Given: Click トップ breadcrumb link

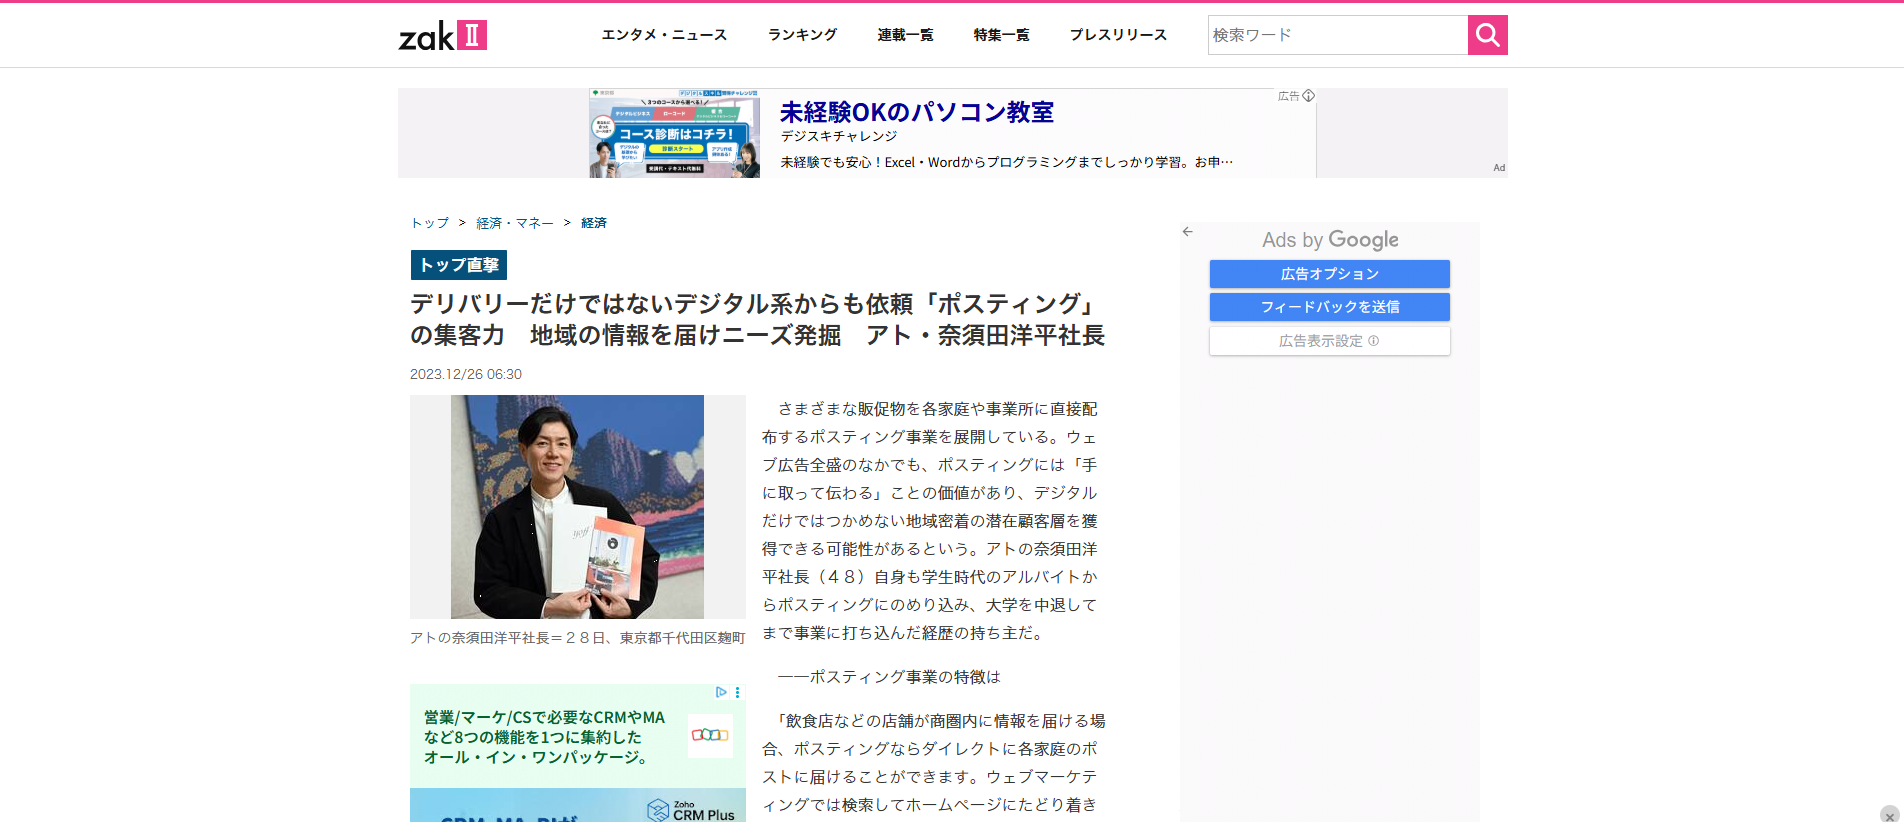Looking at the screenshot, I should pos(430,223).
